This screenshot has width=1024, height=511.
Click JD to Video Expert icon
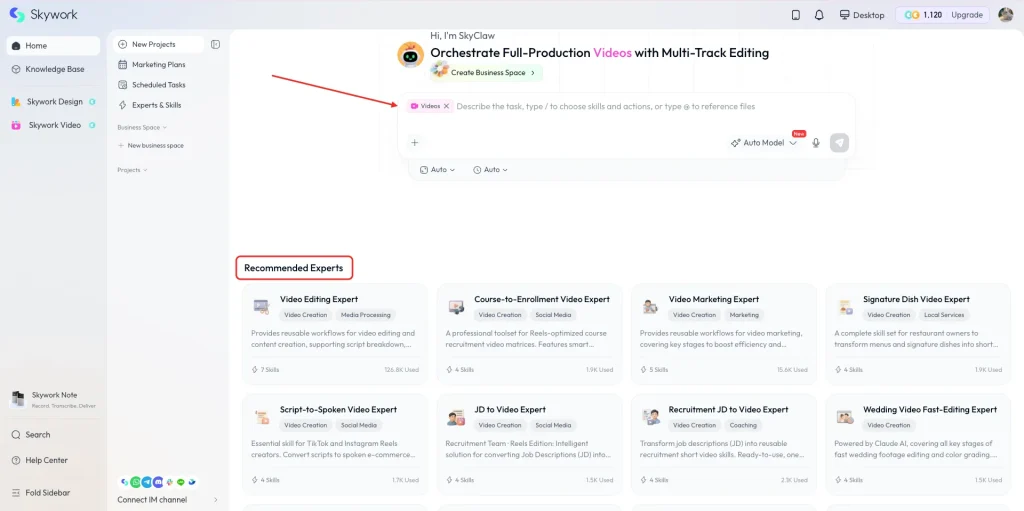click(456, 416)
